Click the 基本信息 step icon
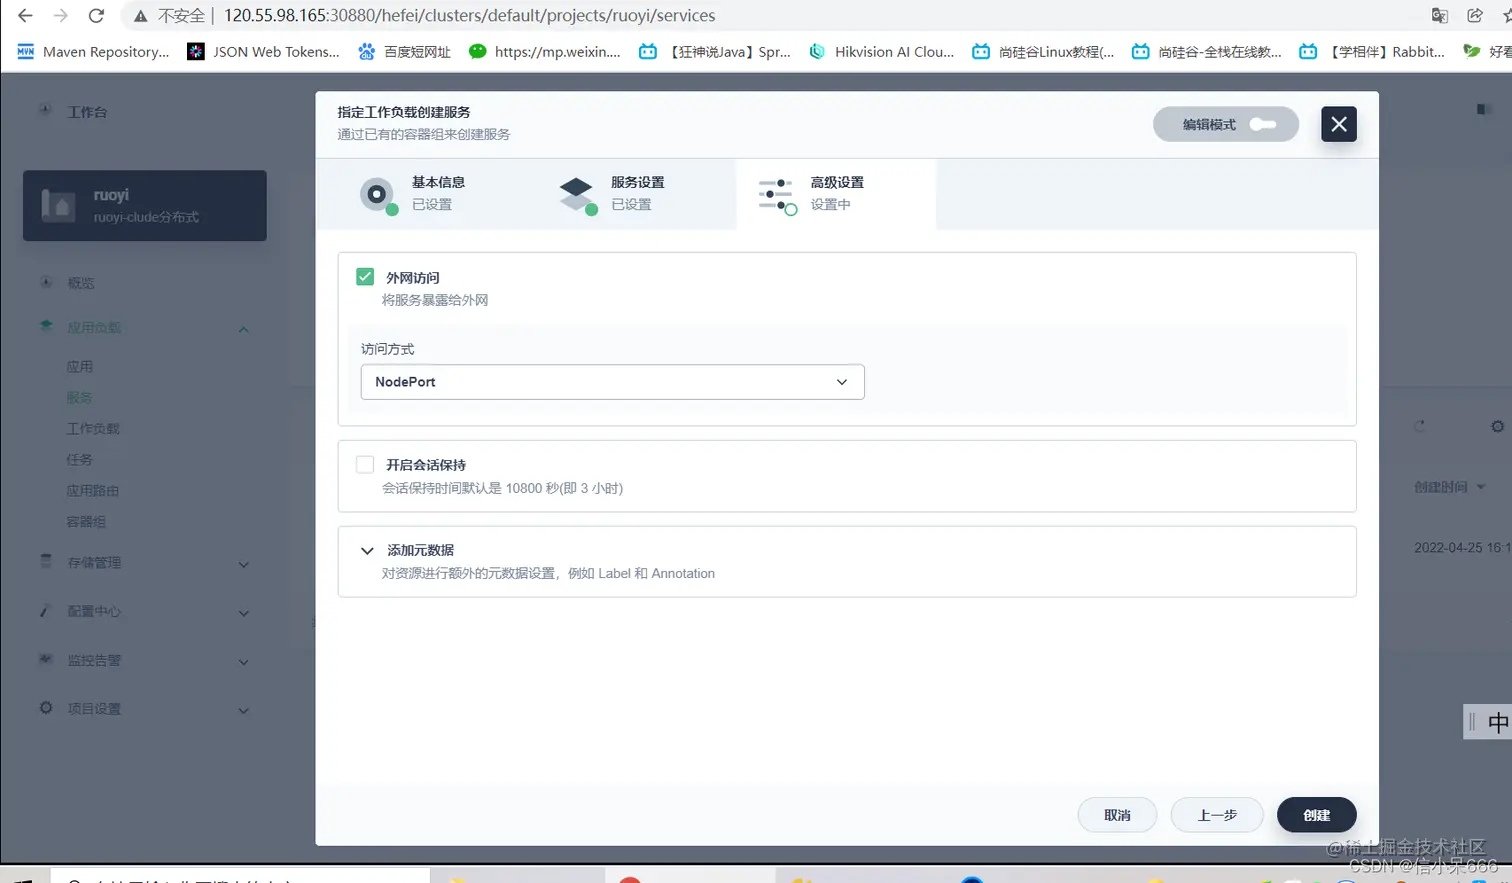Screen dimensions: 1512x883 point(377,194)
